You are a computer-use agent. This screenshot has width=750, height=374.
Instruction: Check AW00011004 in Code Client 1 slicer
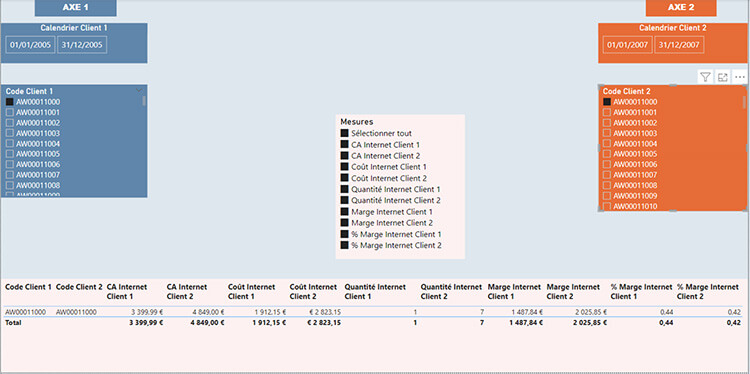(x=10, y=143)
